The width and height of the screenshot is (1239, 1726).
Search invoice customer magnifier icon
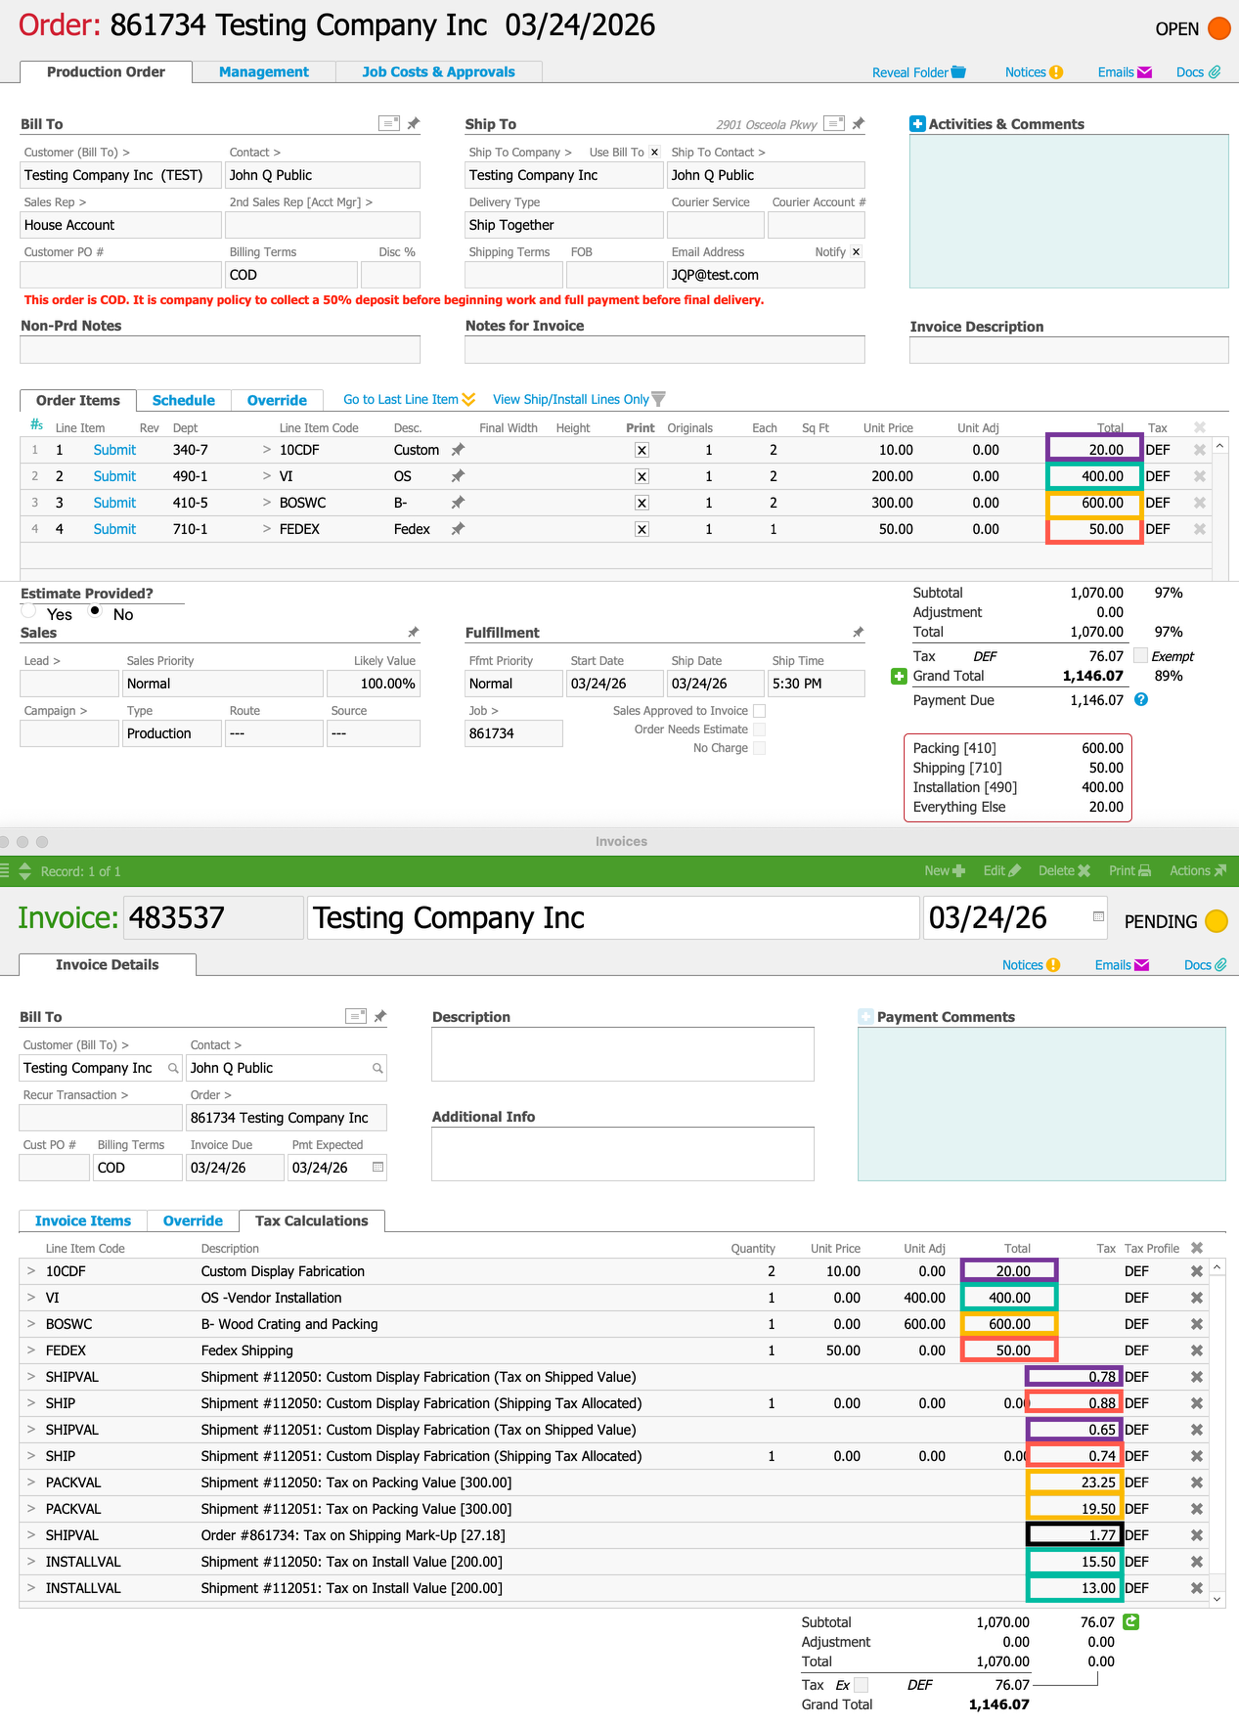point(173,1068)
